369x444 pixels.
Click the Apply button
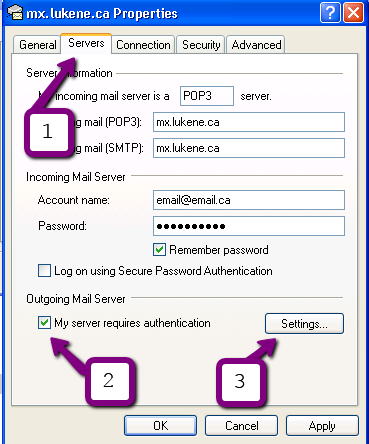click(x=322, y=425)
